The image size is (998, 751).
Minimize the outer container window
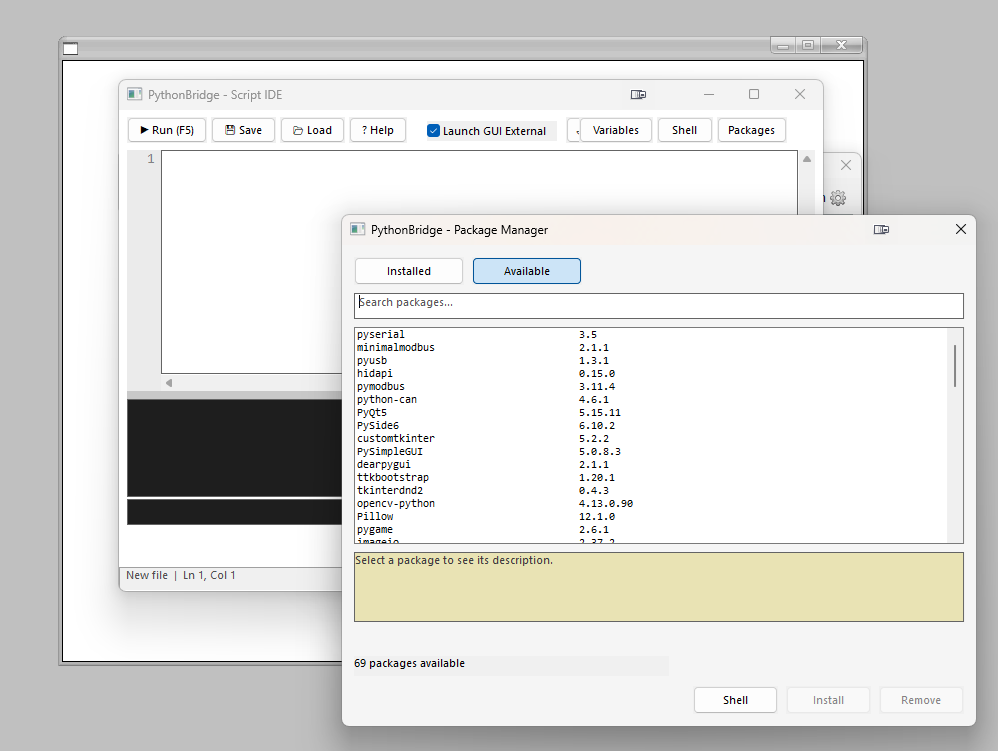[783, 45]
